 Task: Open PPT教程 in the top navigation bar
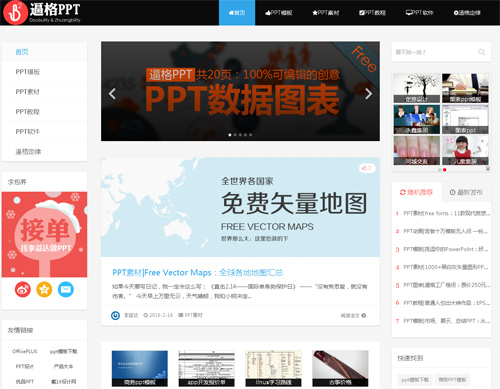tap(372, 13)
